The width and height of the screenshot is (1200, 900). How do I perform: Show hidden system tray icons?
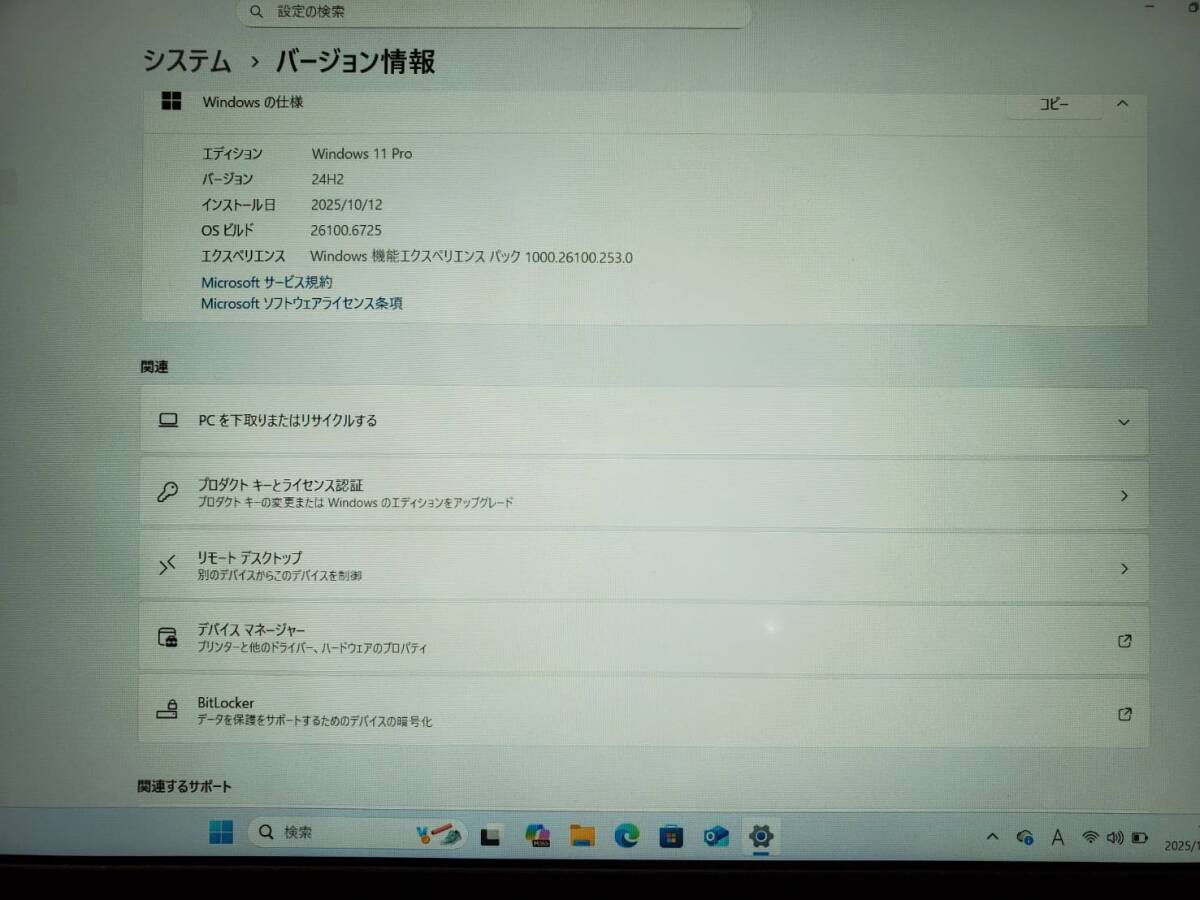pos(992,838)
